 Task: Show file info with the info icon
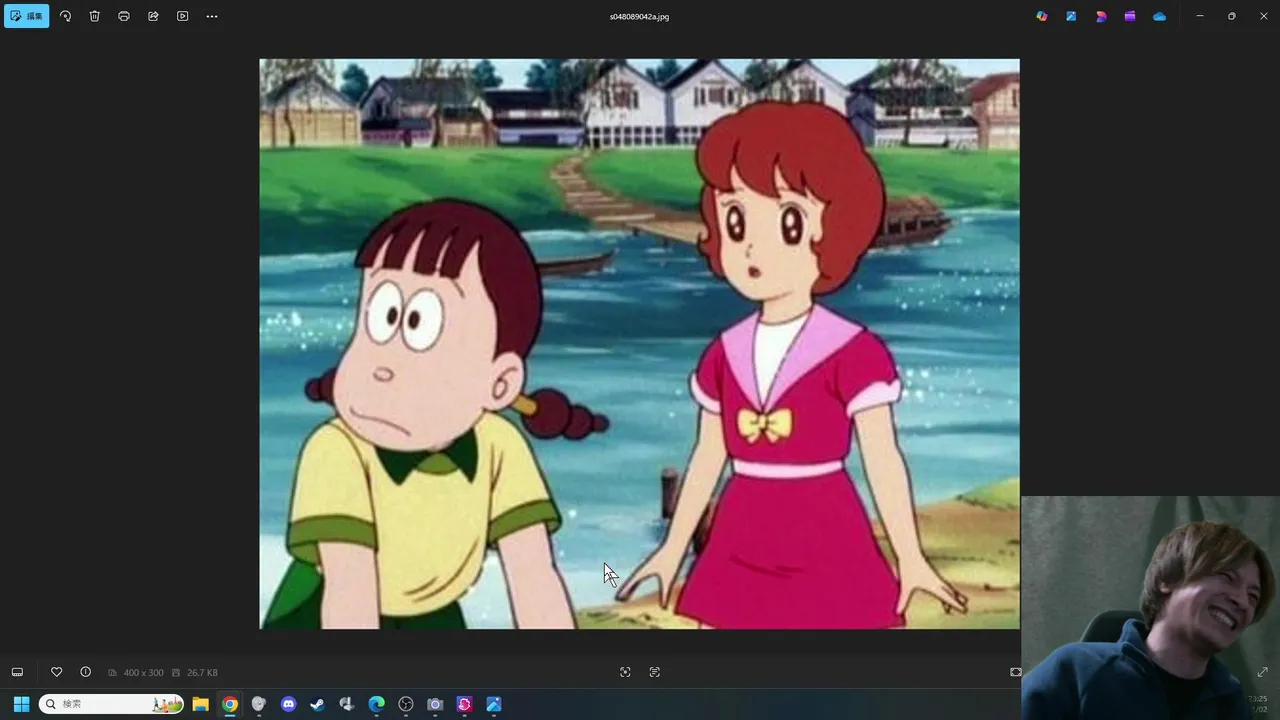click(86, 672)
